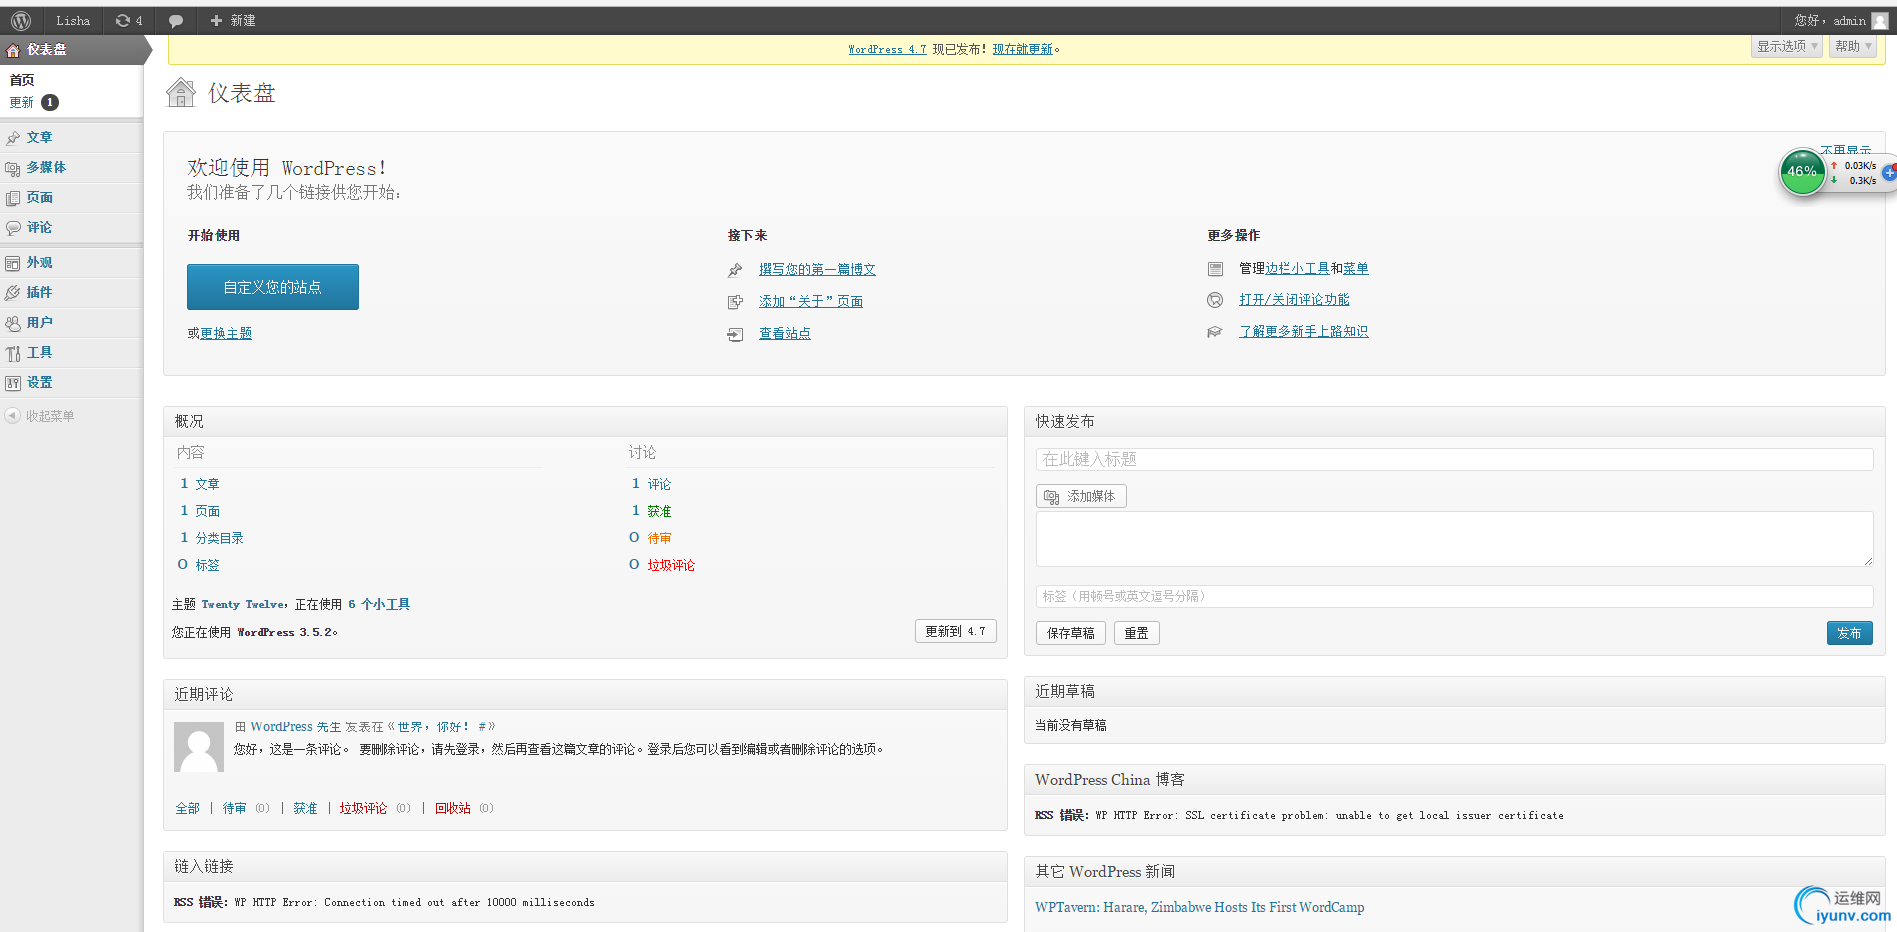Open the WordPress logo menu
The height and width of the screenshot is (932, 1897).
tap(21, 20)
